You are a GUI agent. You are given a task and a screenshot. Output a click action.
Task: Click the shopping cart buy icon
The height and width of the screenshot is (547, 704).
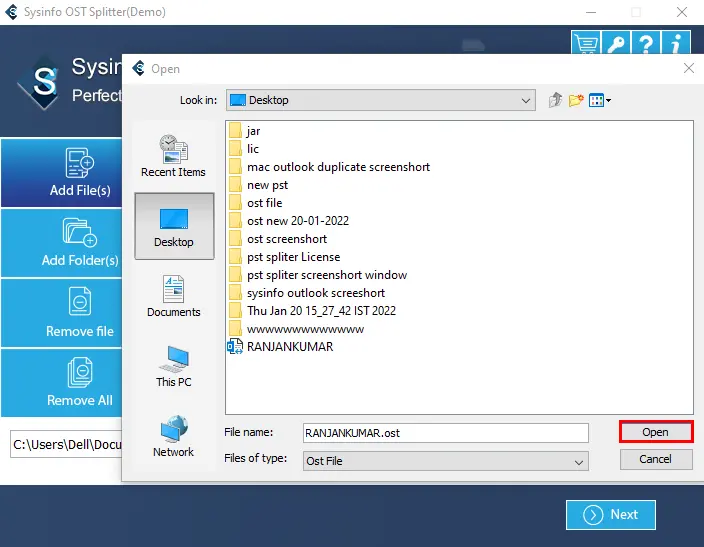coord(586,43)
